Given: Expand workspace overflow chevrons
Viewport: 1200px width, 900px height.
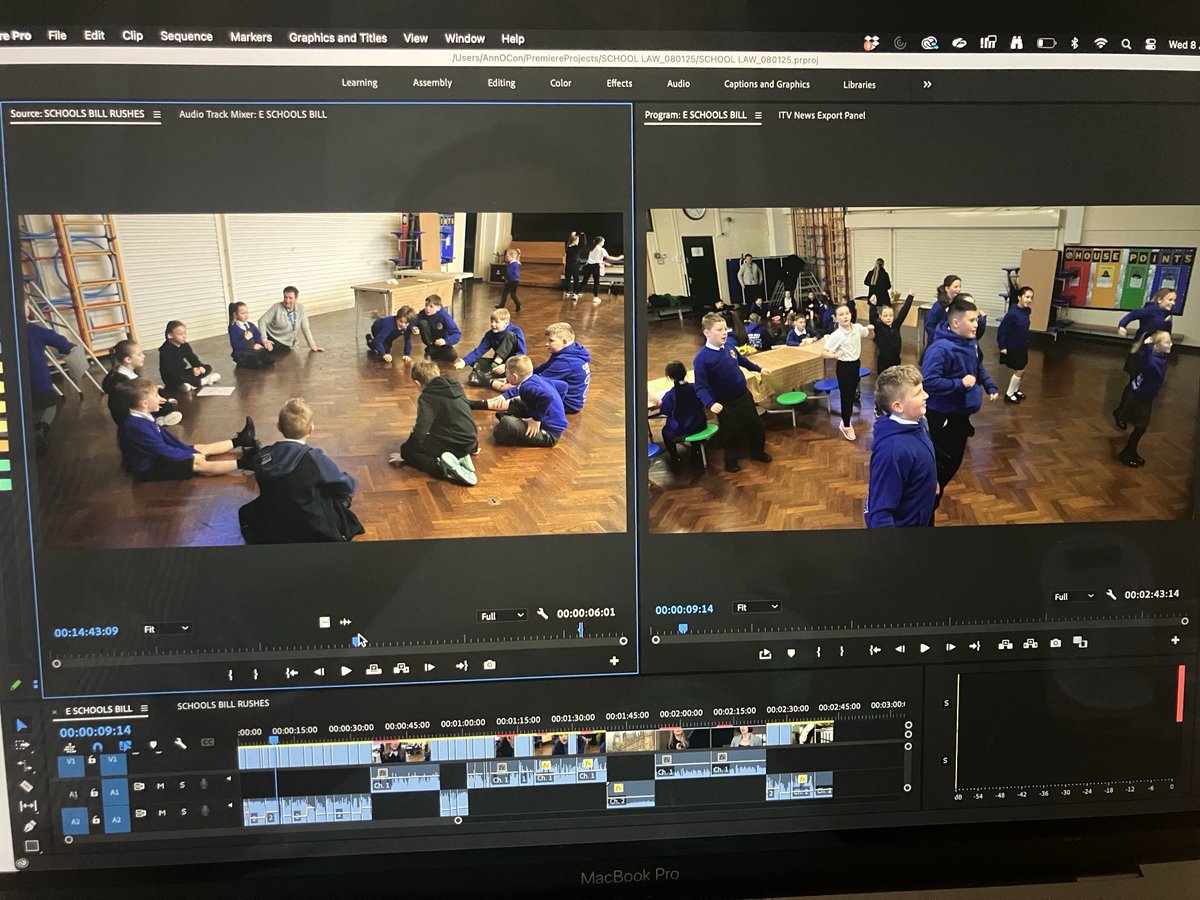Looking at the screenshot, I should pos(927,84).
